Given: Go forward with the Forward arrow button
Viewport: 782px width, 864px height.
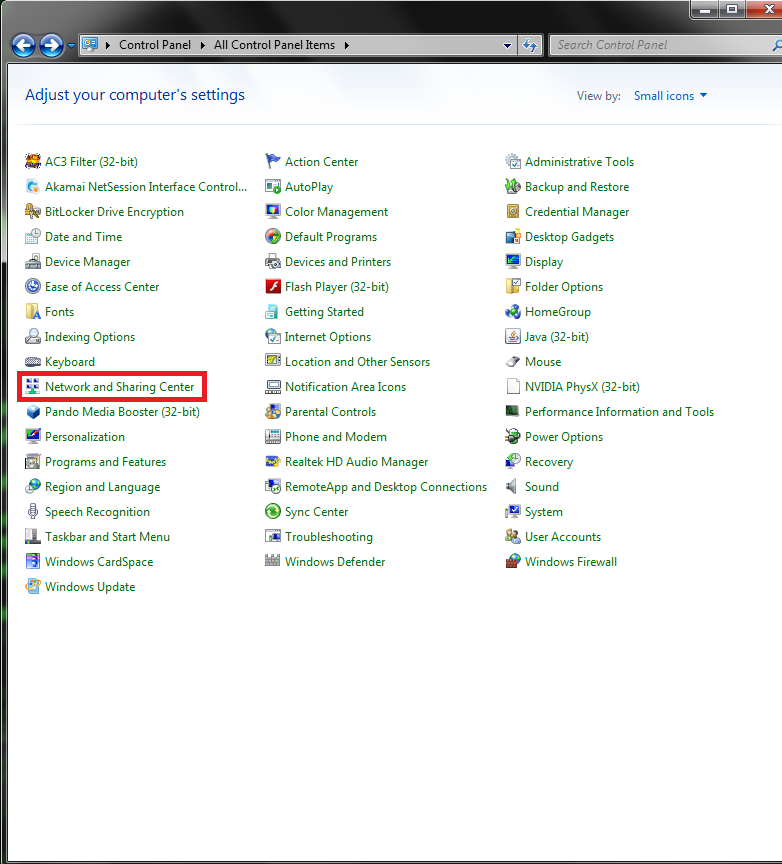Looking at the screenshot, I should click(x=52, y=46).
